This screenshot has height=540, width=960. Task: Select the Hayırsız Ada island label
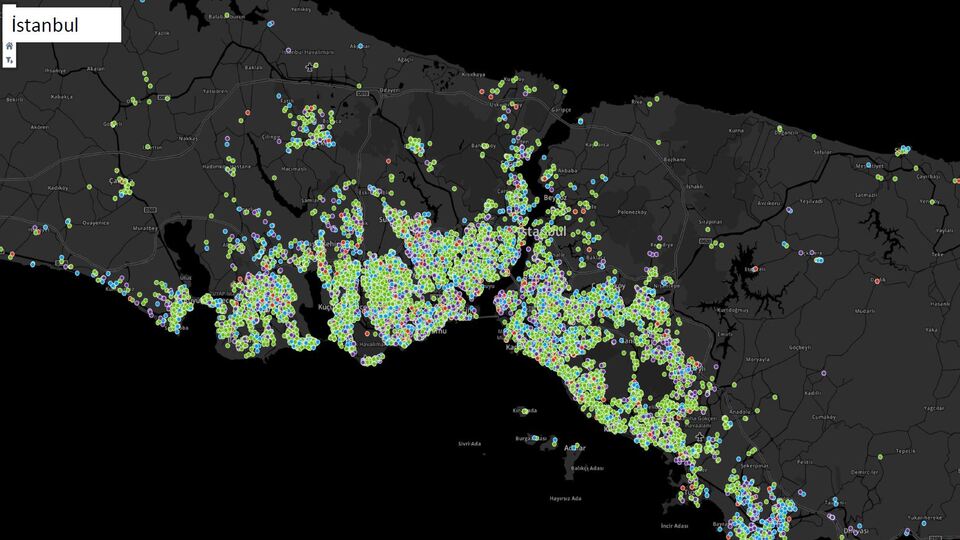566,497
